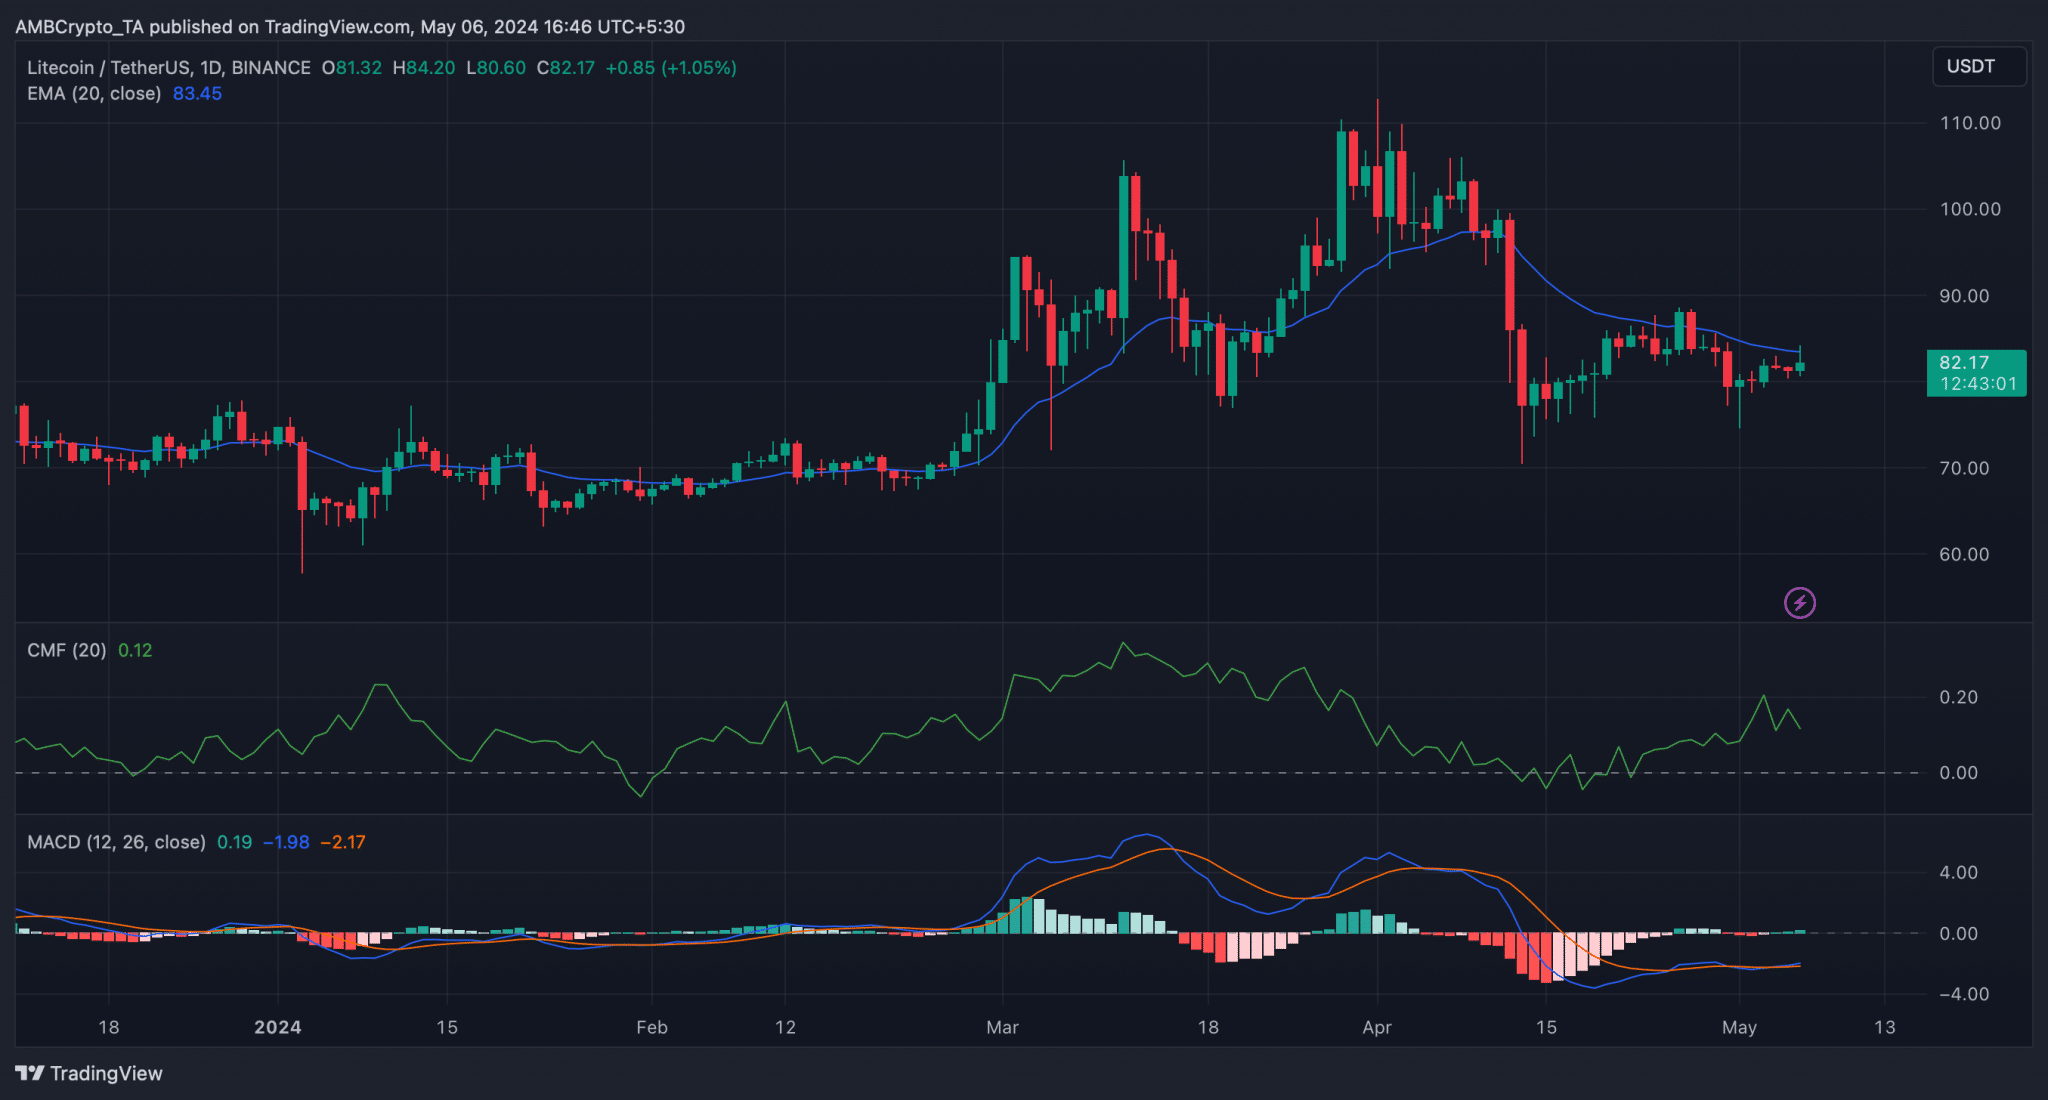The width and height of the screenshot is (2048, 1100).
Task: Click the current price label 82.17
Action: (x=1976, y=373)
